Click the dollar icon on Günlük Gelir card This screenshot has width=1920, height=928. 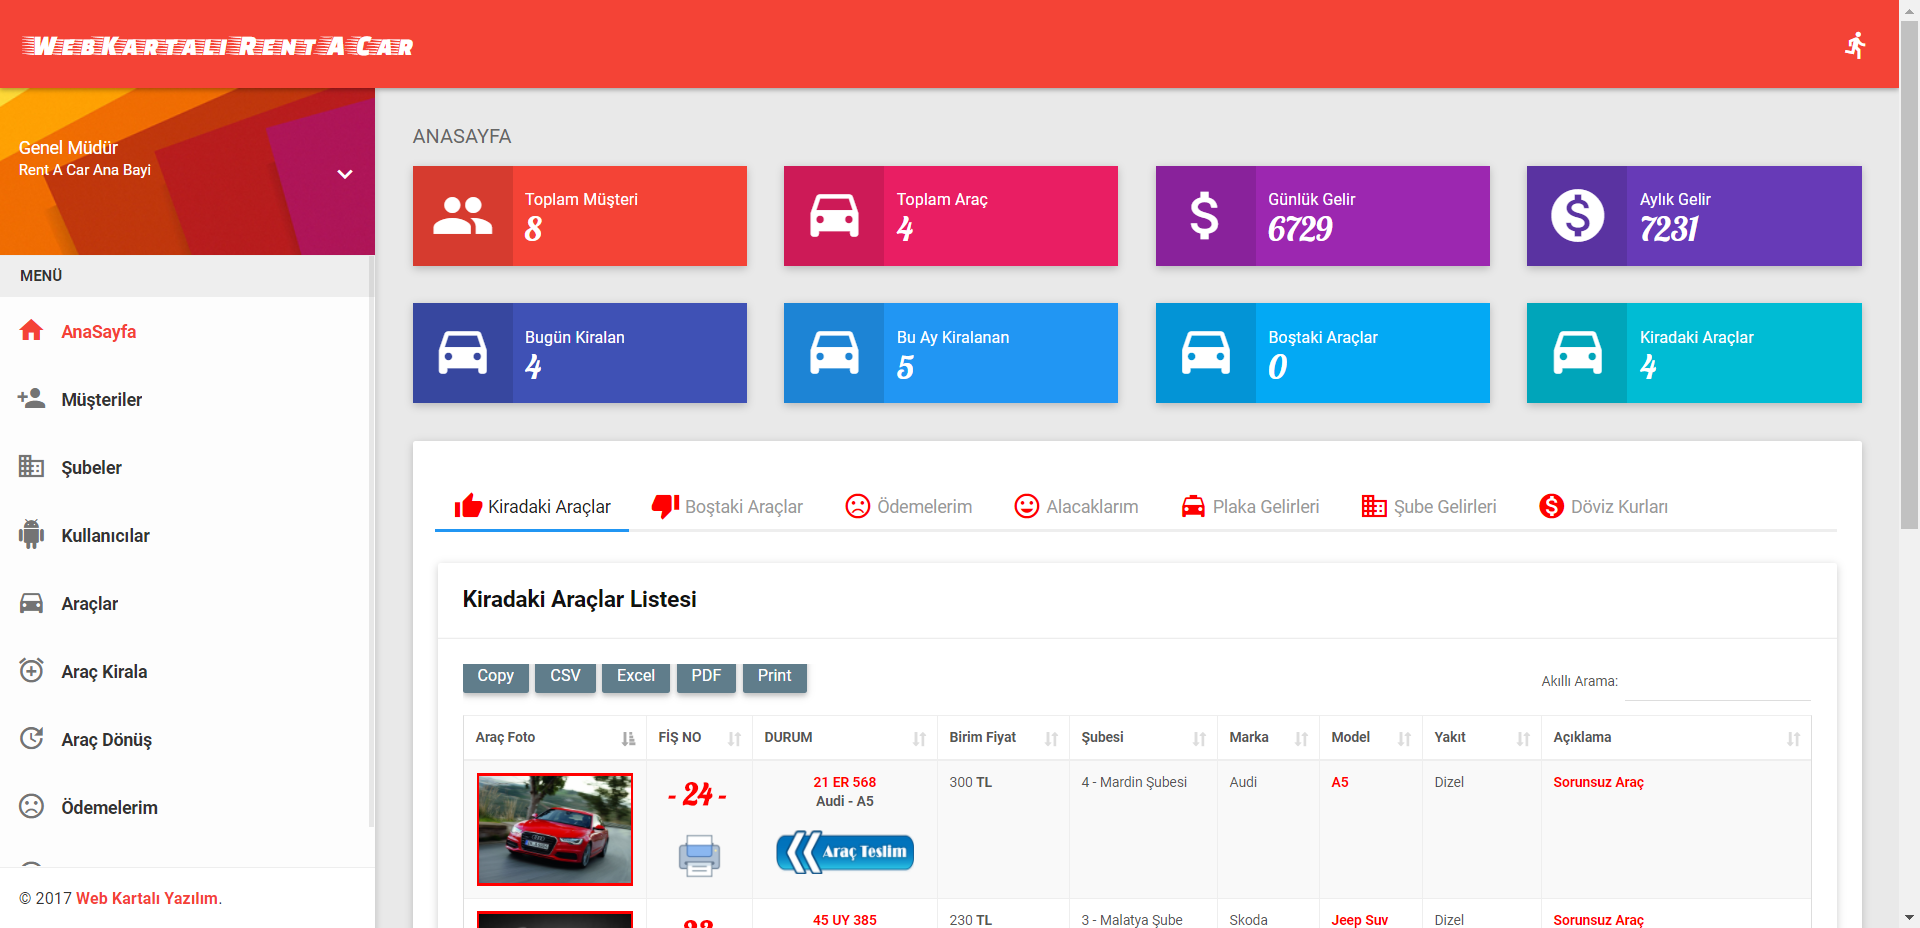[x=1204, y=216]
